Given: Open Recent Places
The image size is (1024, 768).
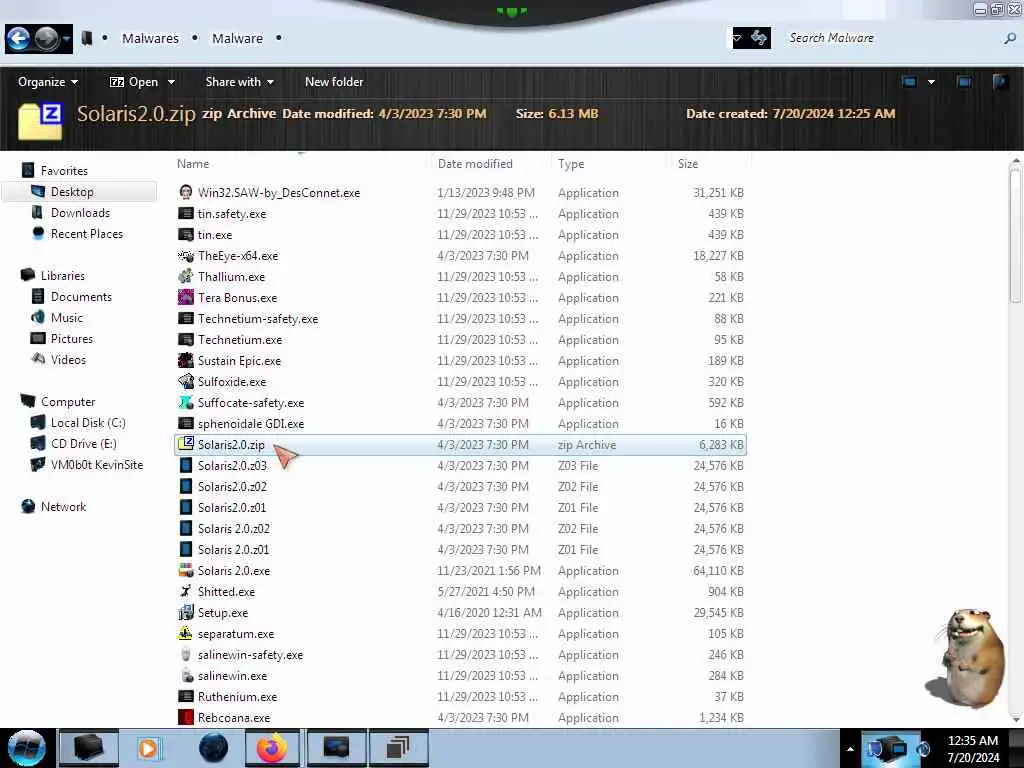Looking at the screenshot, I should [x=86, y=234].
